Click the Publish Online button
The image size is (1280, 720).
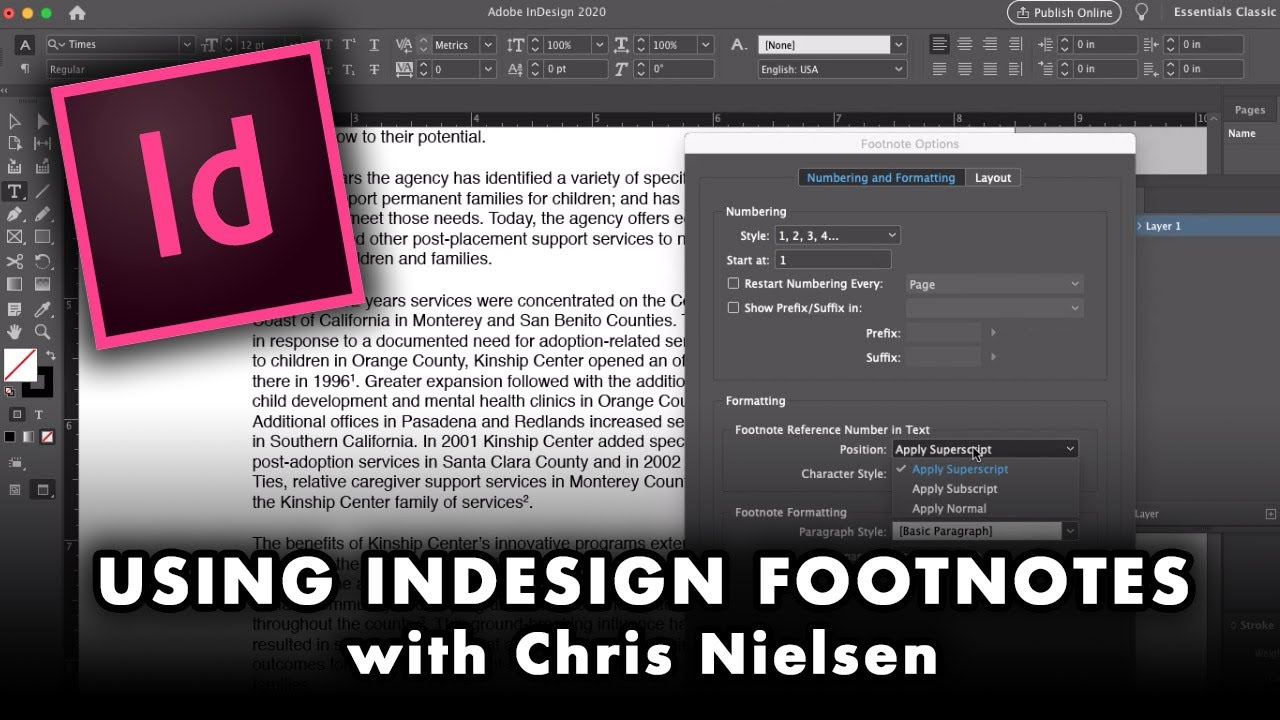(1064, 12)
